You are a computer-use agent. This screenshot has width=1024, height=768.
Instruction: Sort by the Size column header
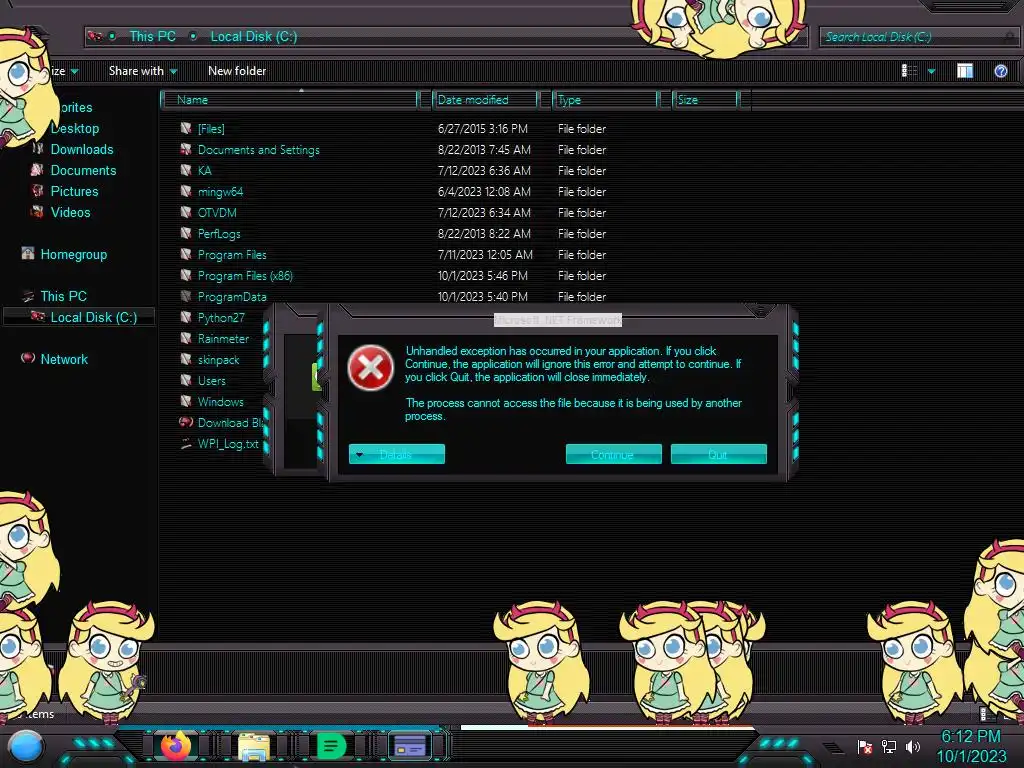pyautogui.click(x=706, y=100)
